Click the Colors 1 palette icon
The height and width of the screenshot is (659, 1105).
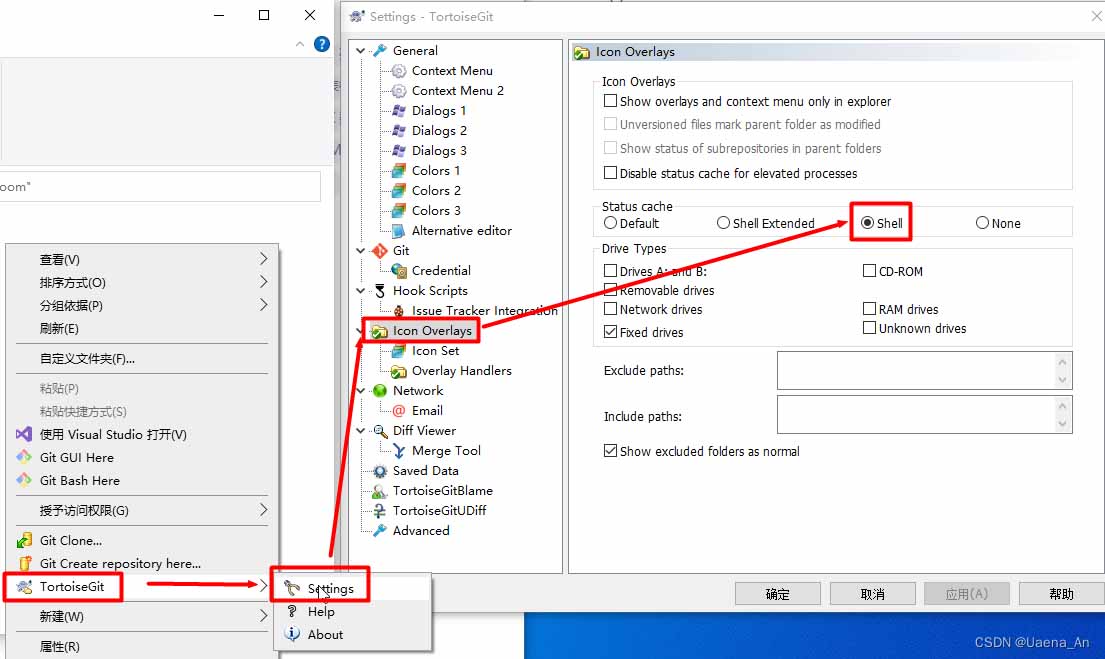point(399,171)
